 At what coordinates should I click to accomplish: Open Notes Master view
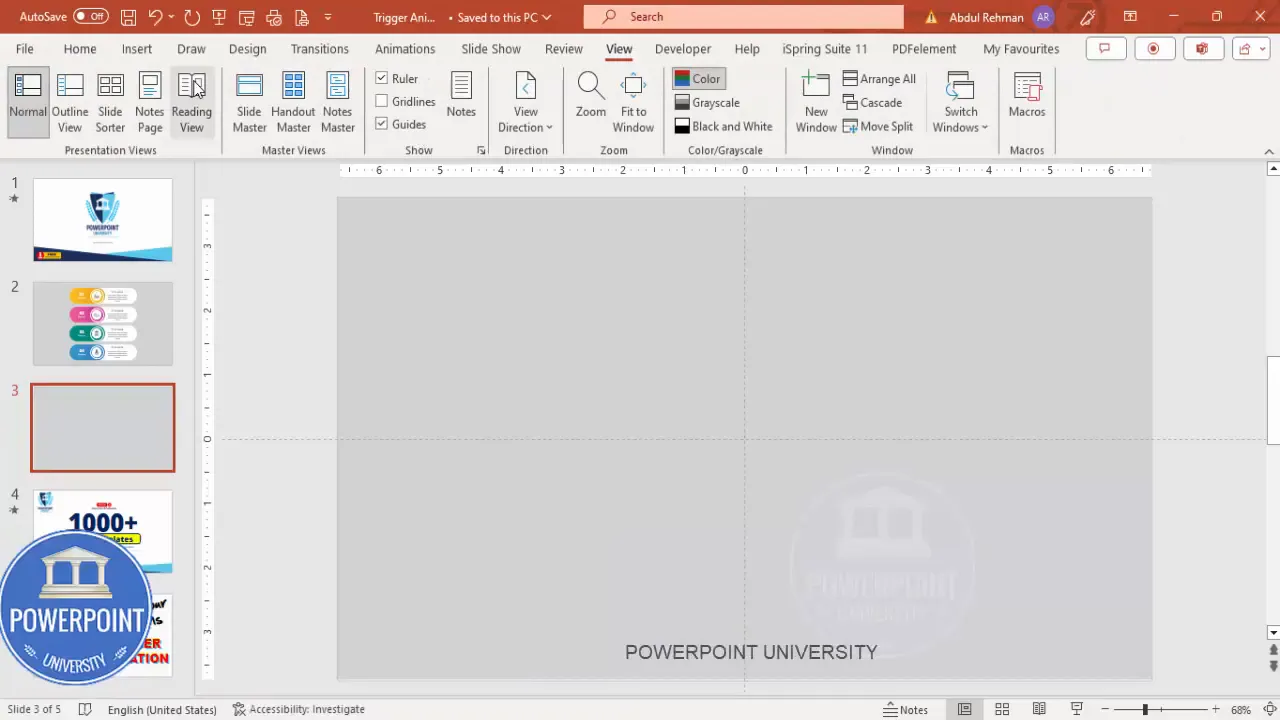coord(338,103)
